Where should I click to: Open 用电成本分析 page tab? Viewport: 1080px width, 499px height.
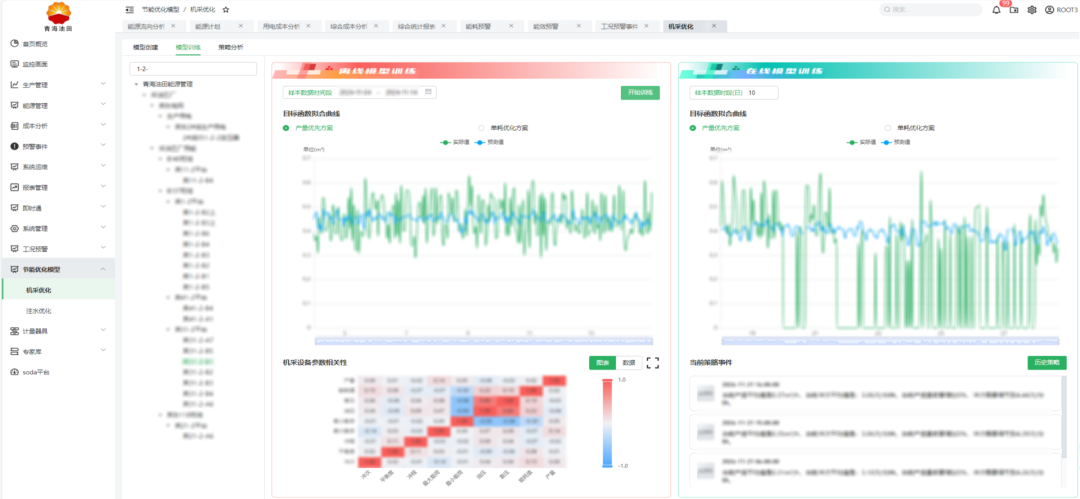coord(281,26)
